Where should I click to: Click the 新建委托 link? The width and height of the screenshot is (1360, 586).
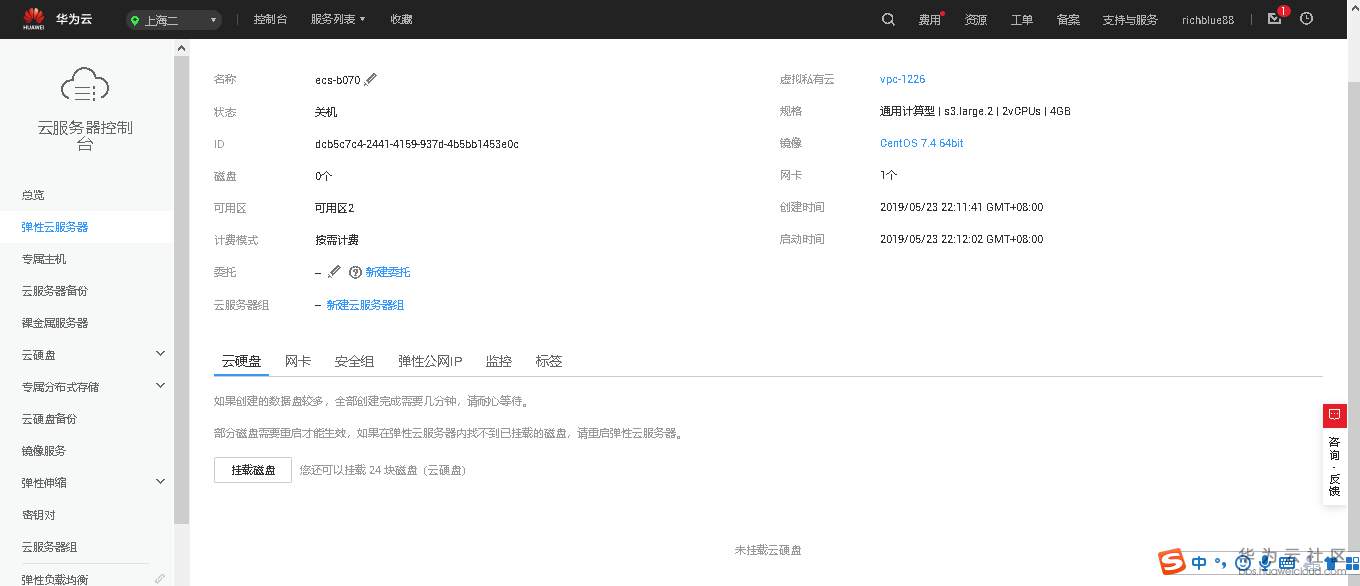click(388, 272)
